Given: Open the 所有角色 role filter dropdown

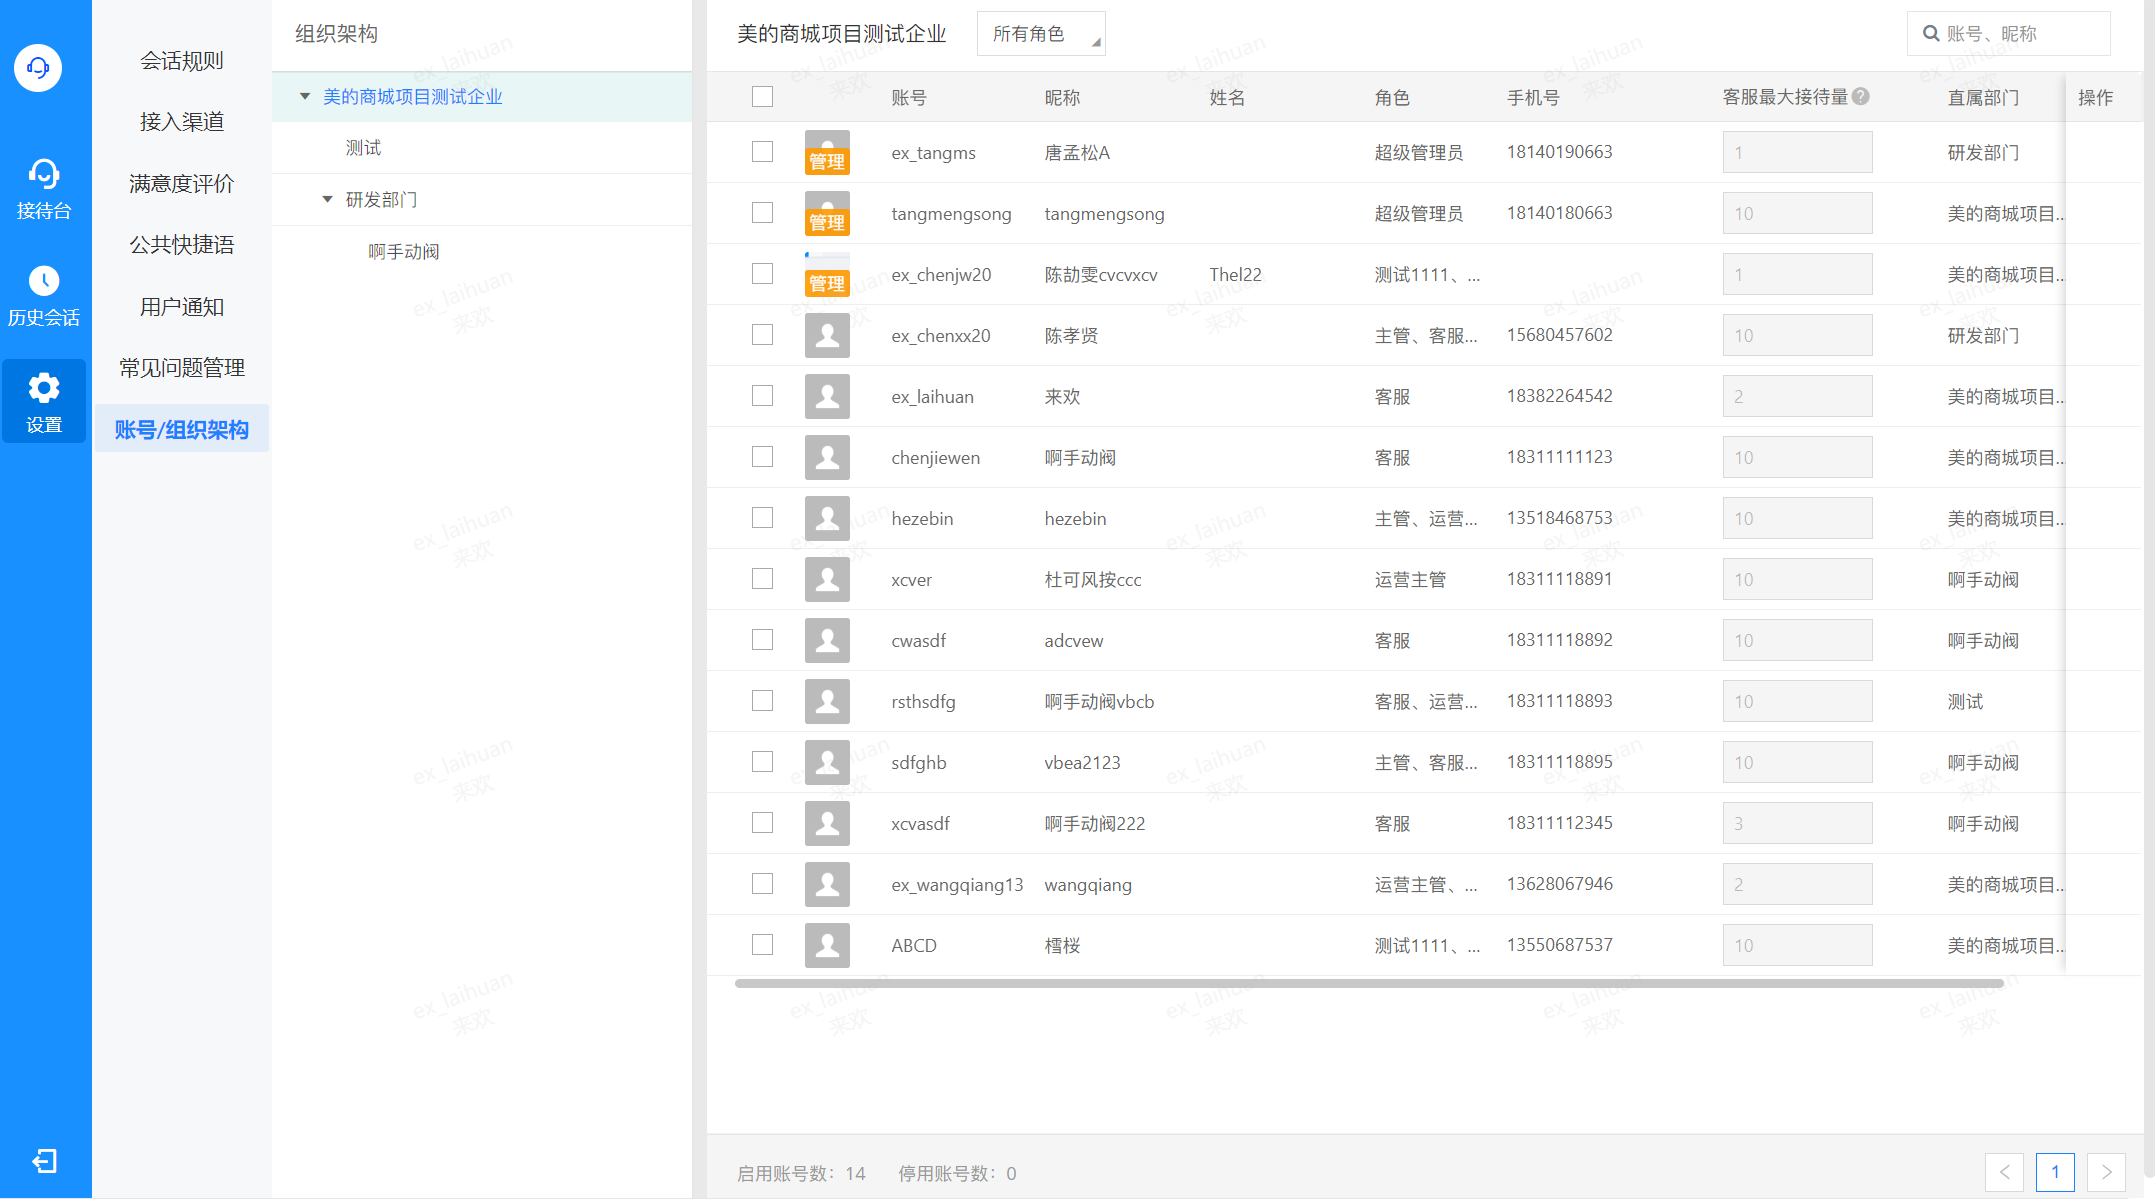Looking at the screenshot, I should click(1041, 34).
